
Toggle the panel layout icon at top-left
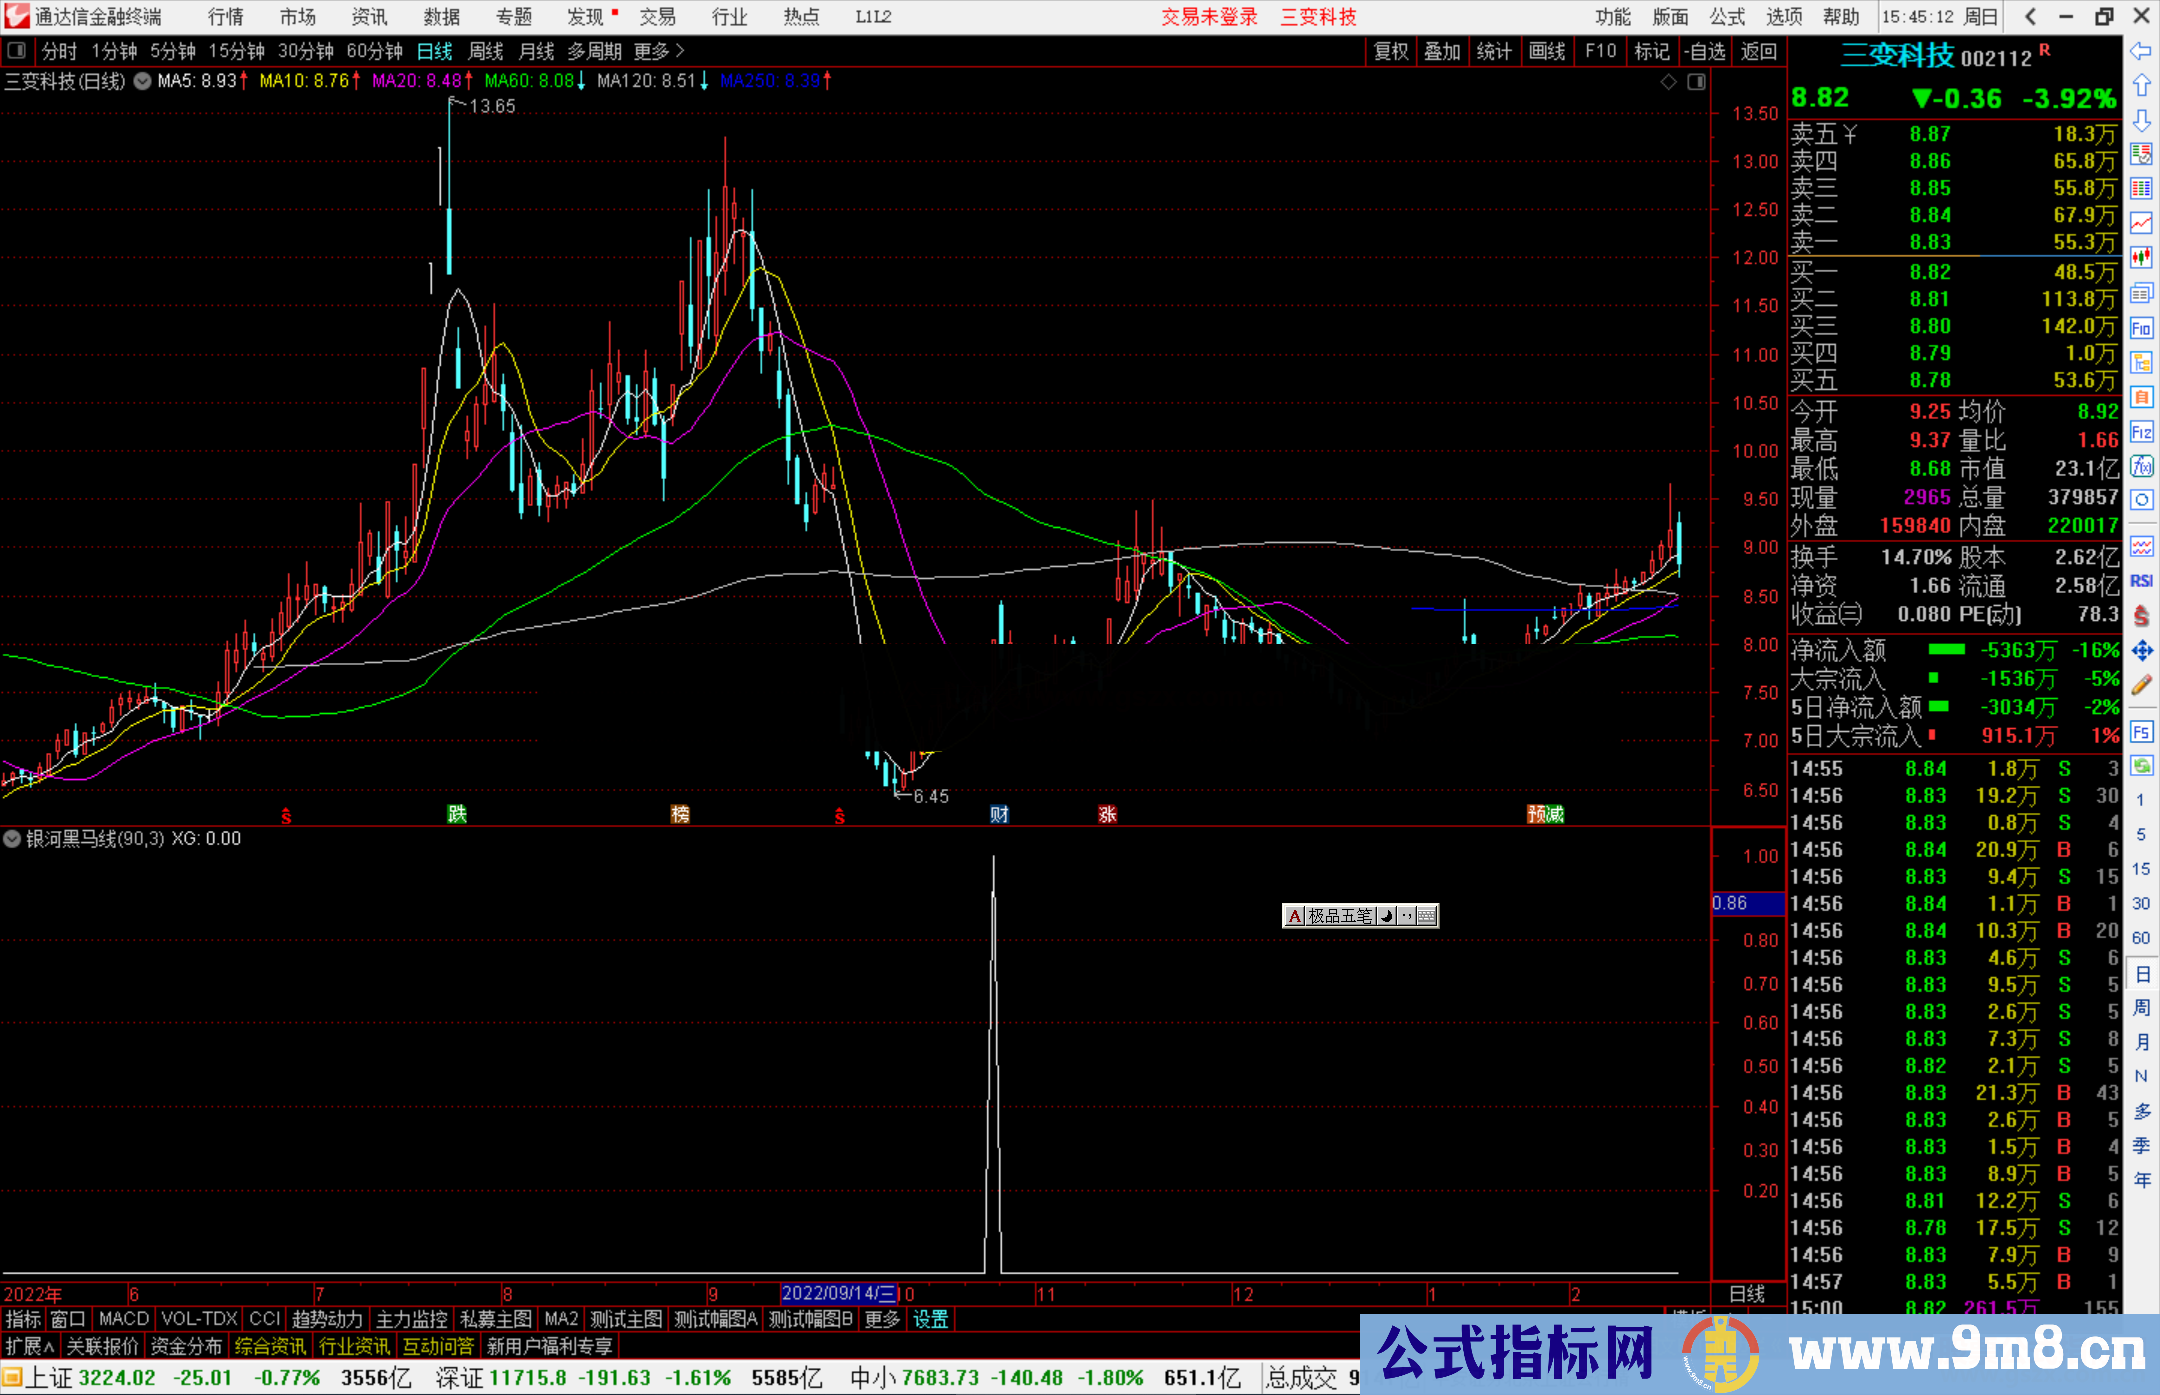[16, 51]
